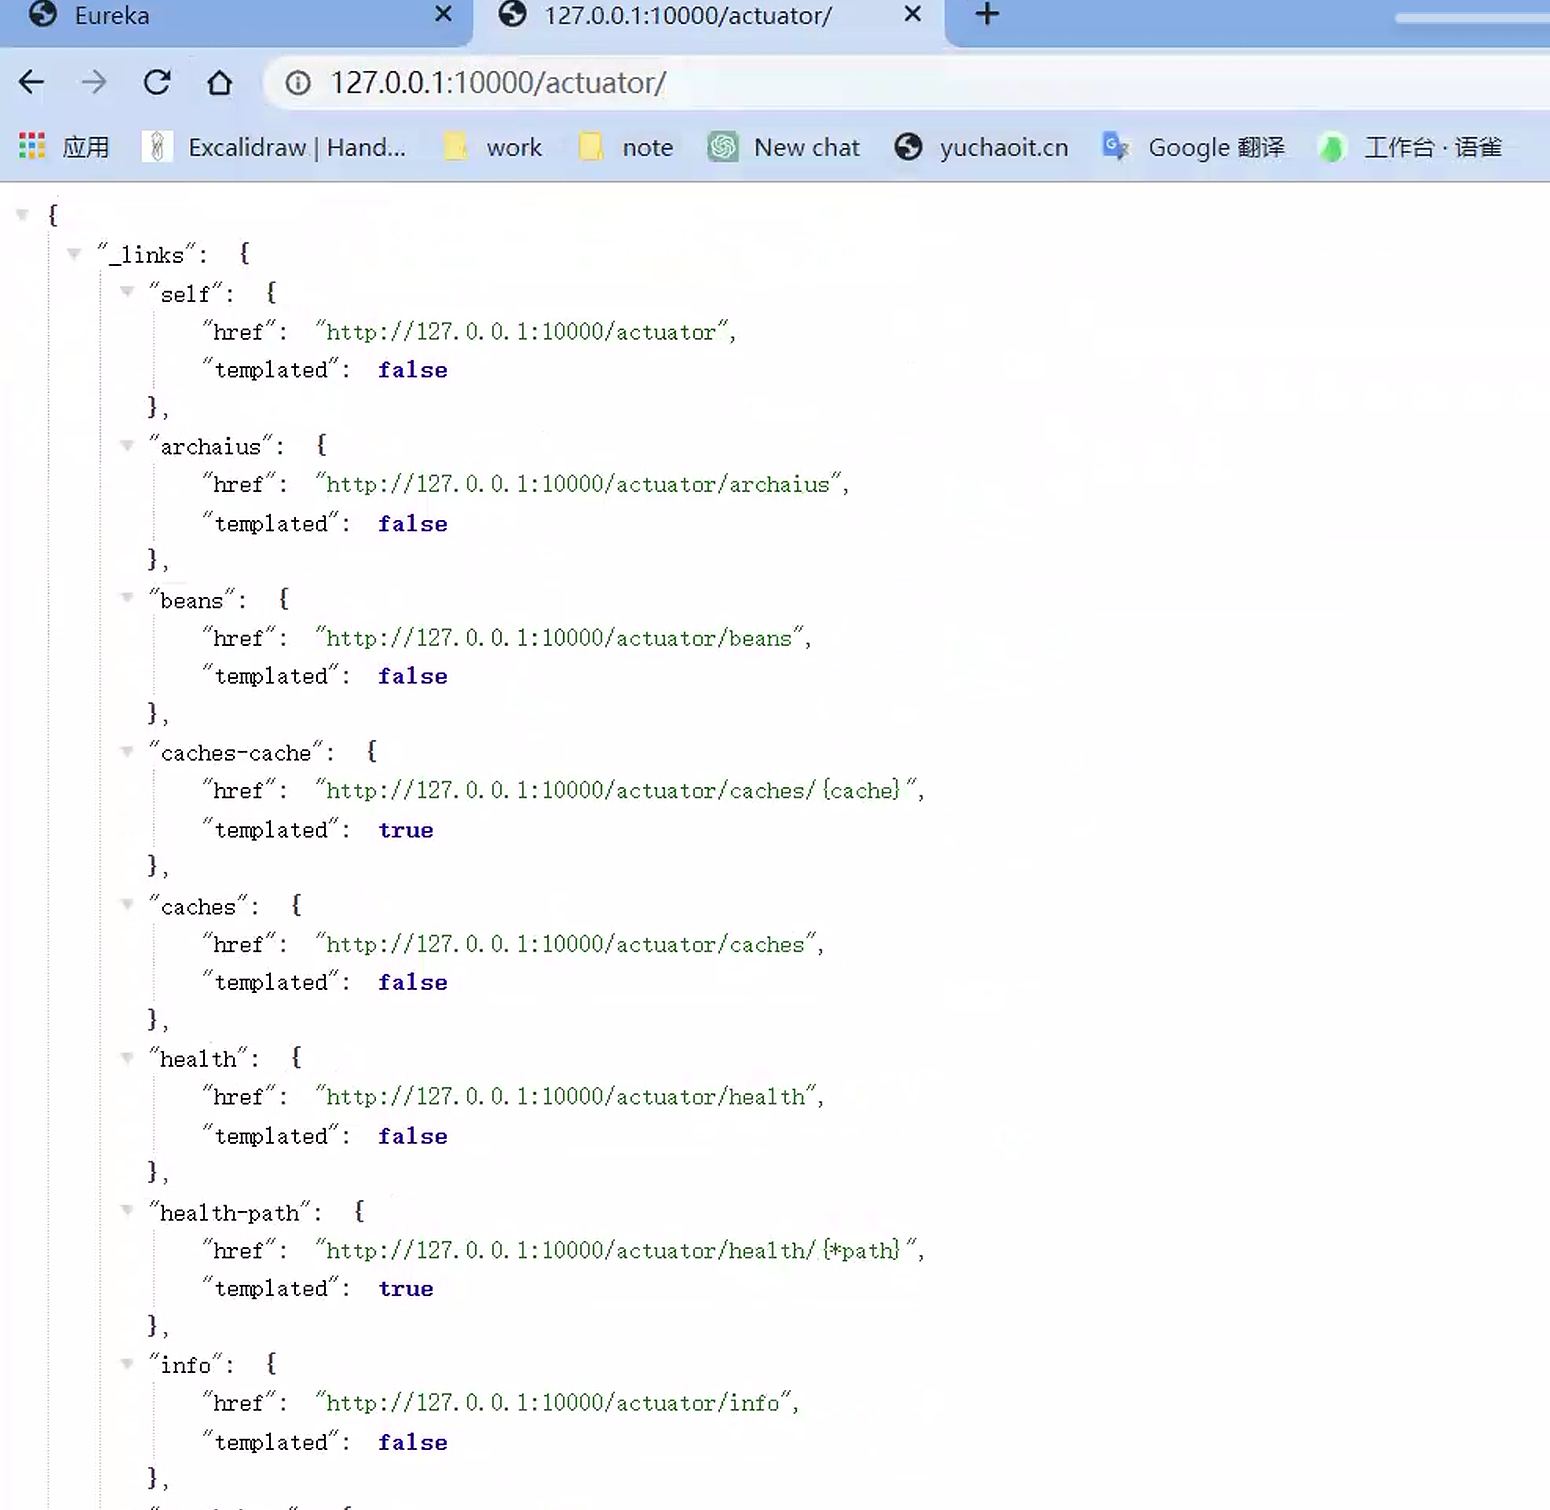Open a new browser tab

tap(987, 15)
